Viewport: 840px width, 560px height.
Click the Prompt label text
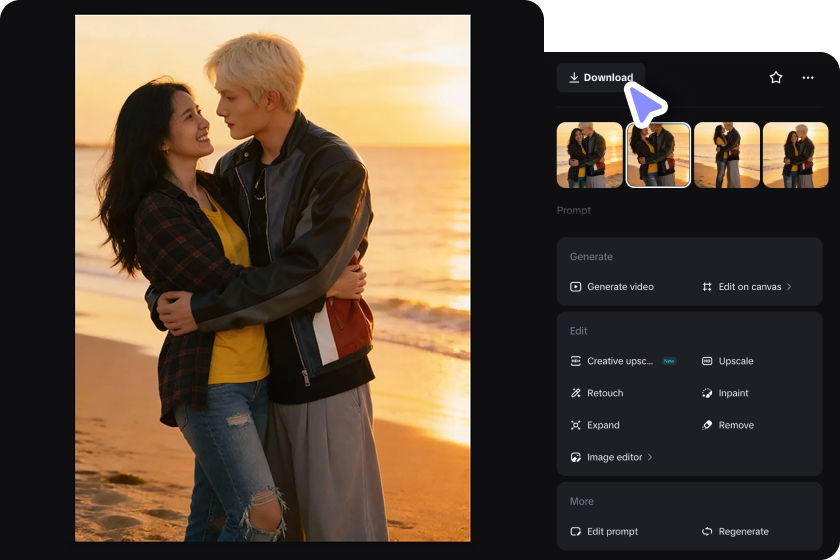(573, 211)
